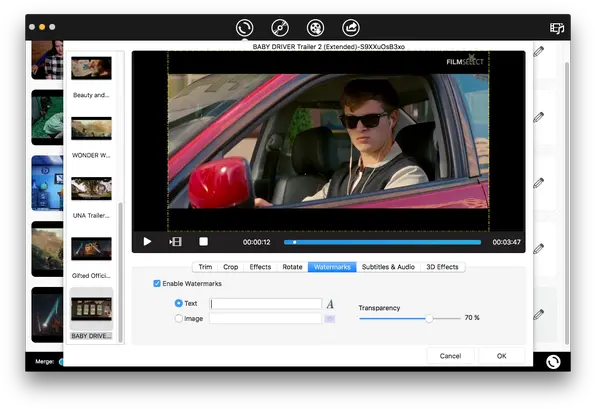Click the browse image folder icon
The width and height of the screenshot is (595, 409).
[329, 319]
